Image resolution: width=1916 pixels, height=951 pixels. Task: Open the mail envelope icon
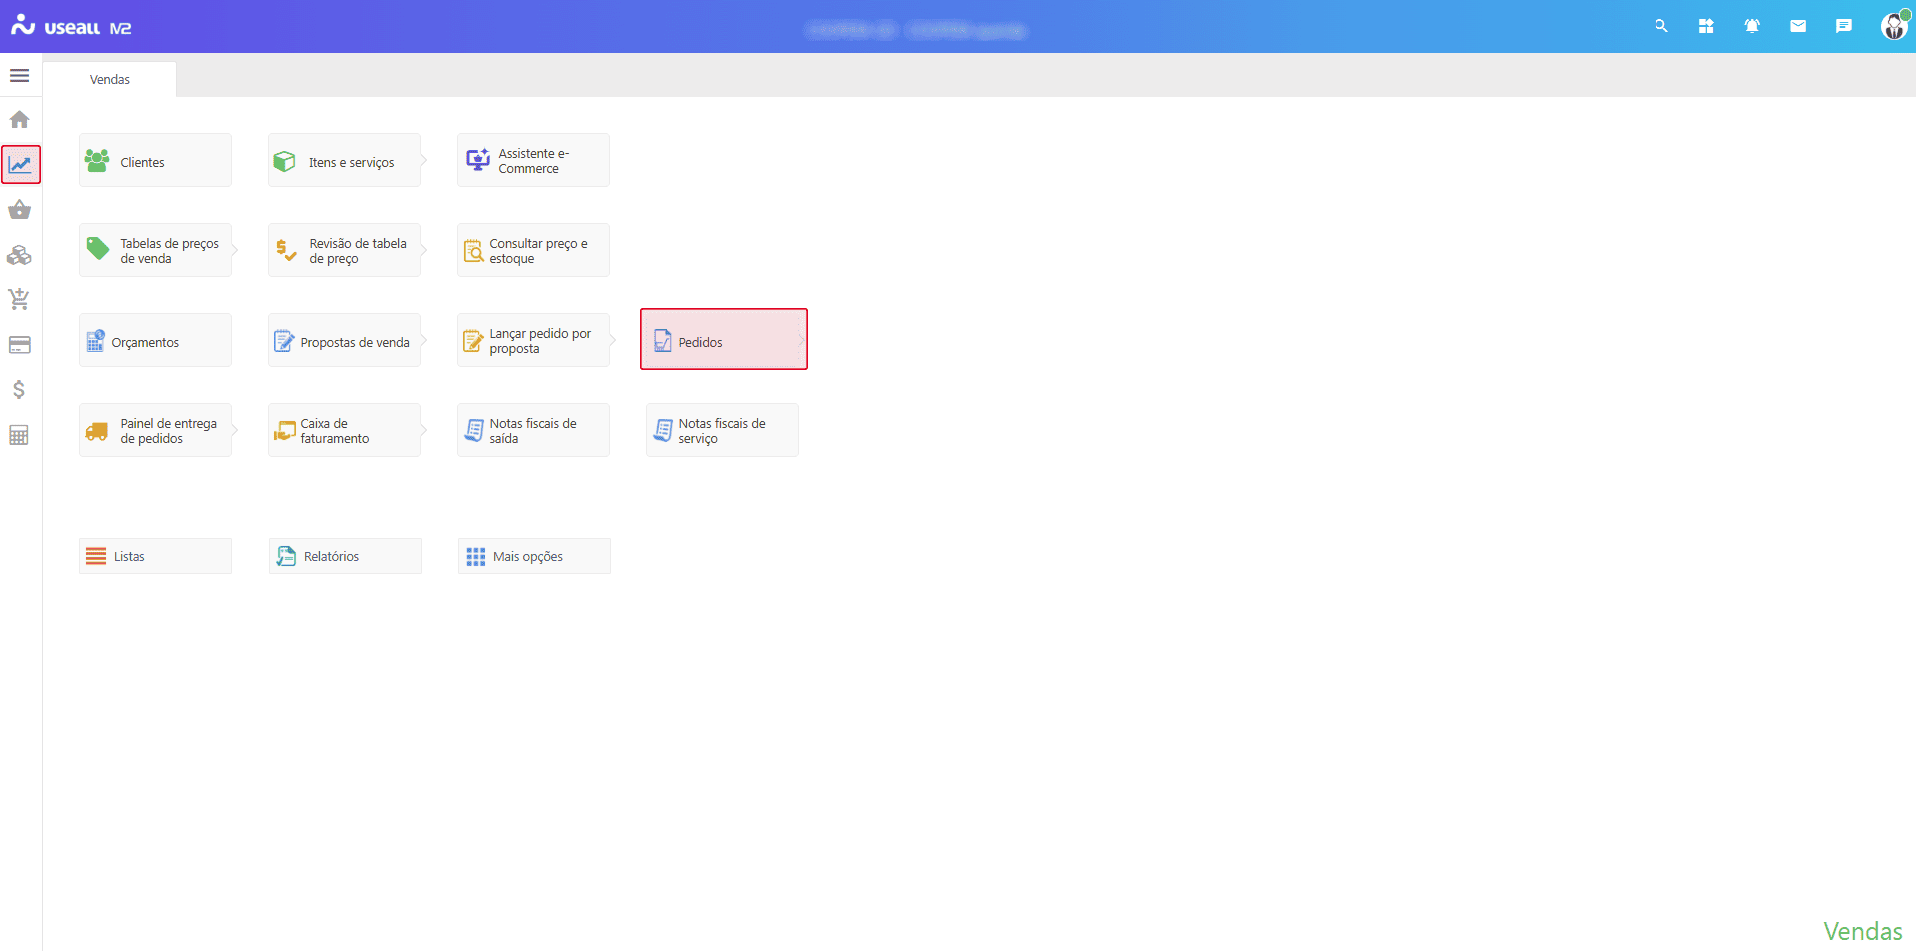pyautogui.click(x=1798, y=27)
